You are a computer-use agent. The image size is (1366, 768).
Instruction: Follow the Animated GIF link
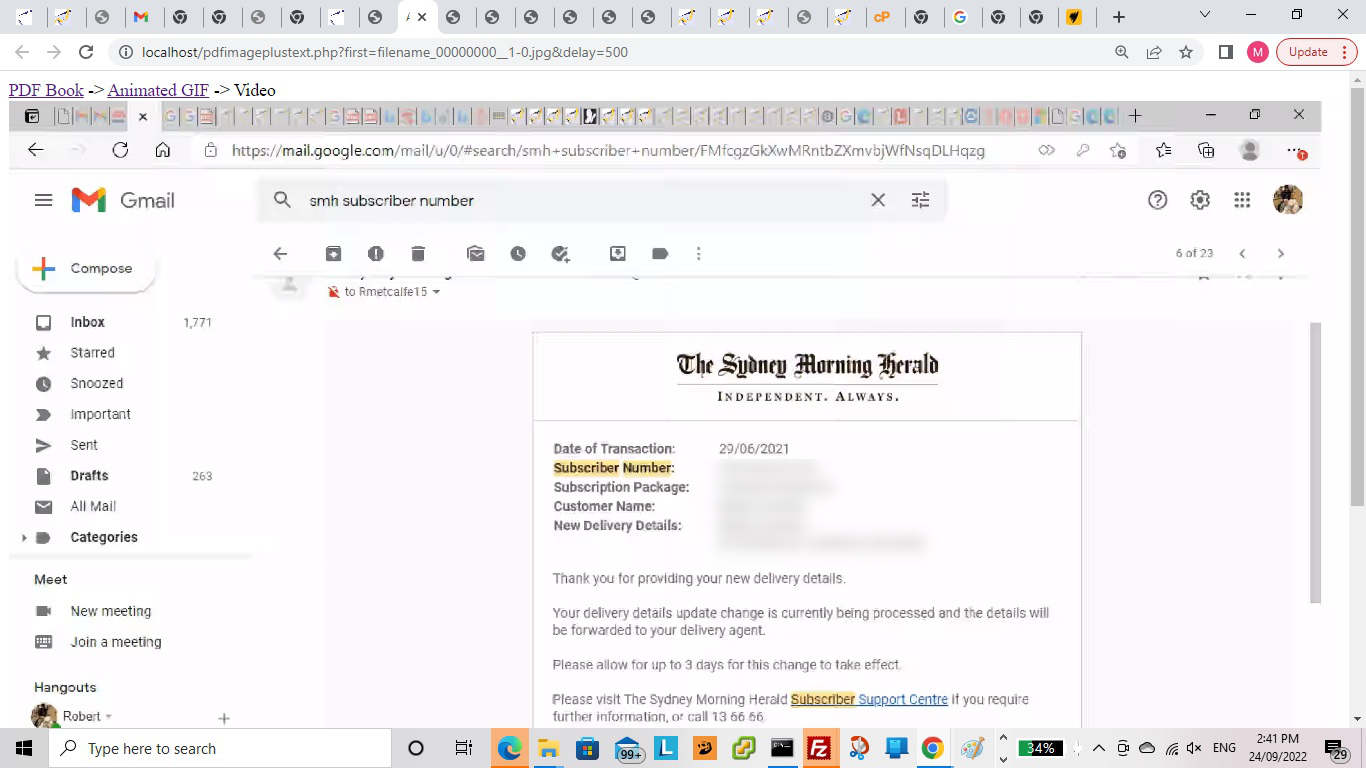tap(158, 90)
